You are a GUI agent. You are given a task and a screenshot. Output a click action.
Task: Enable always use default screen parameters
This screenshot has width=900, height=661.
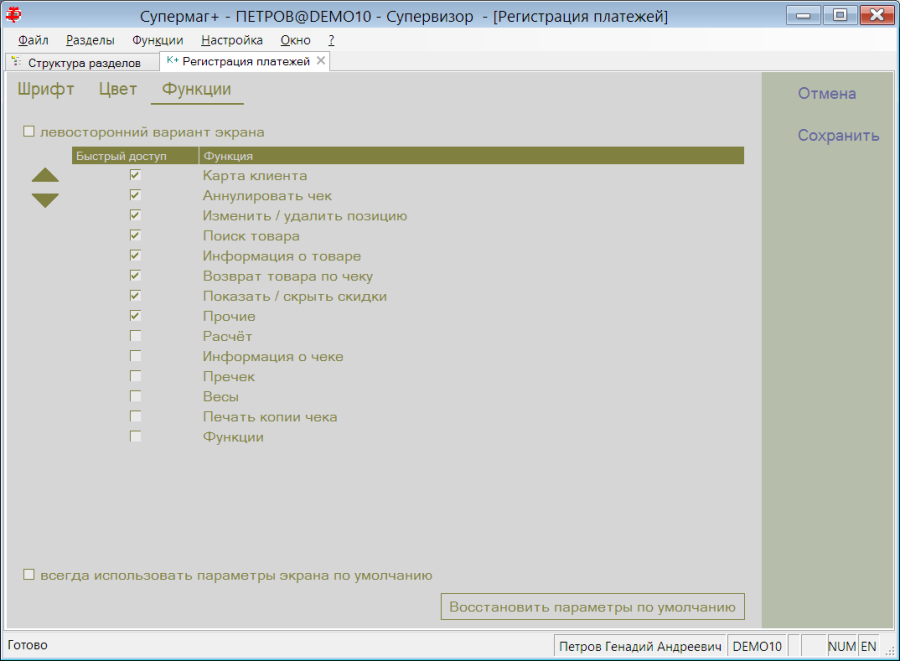click(29, 575)
